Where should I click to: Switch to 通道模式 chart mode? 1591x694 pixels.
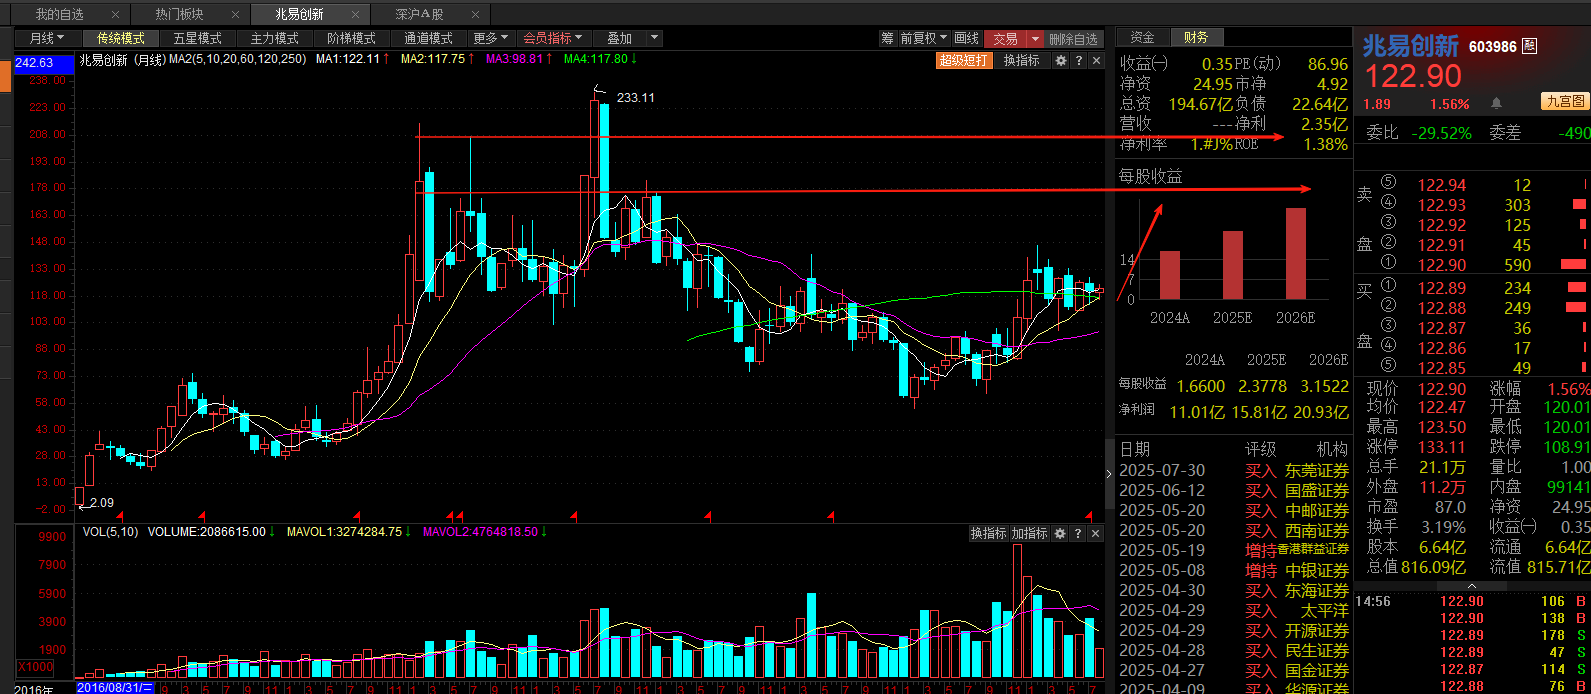[x=429, y=38]
